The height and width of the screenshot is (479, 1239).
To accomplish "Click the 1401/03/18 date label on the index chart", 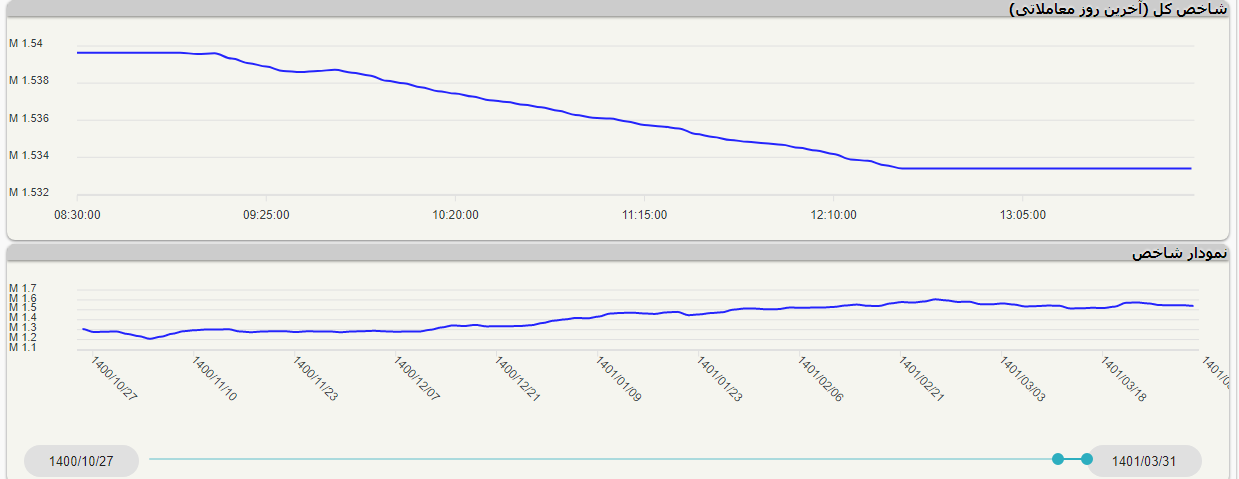I will pyautogui.click(x=1123, y=380).
